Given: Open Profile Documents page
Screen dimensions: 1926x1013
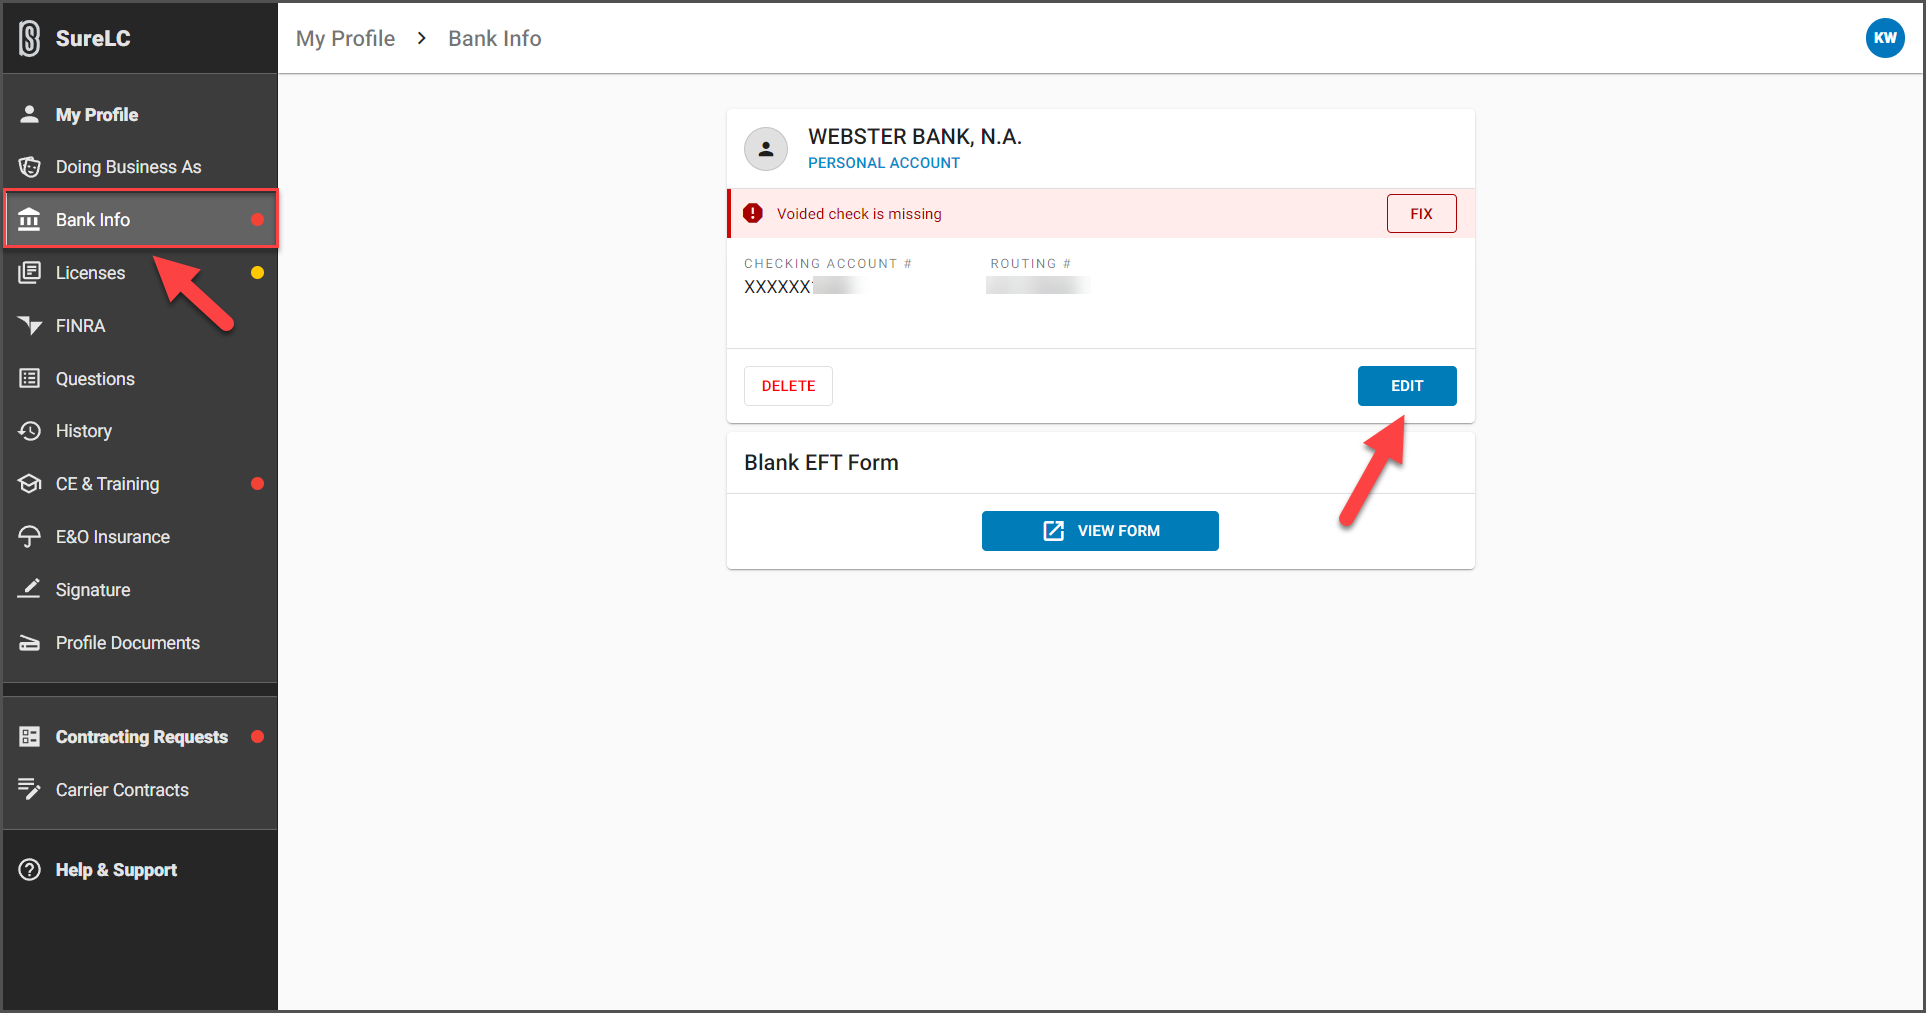Looking at the screenshot, I should coord(140,643).
